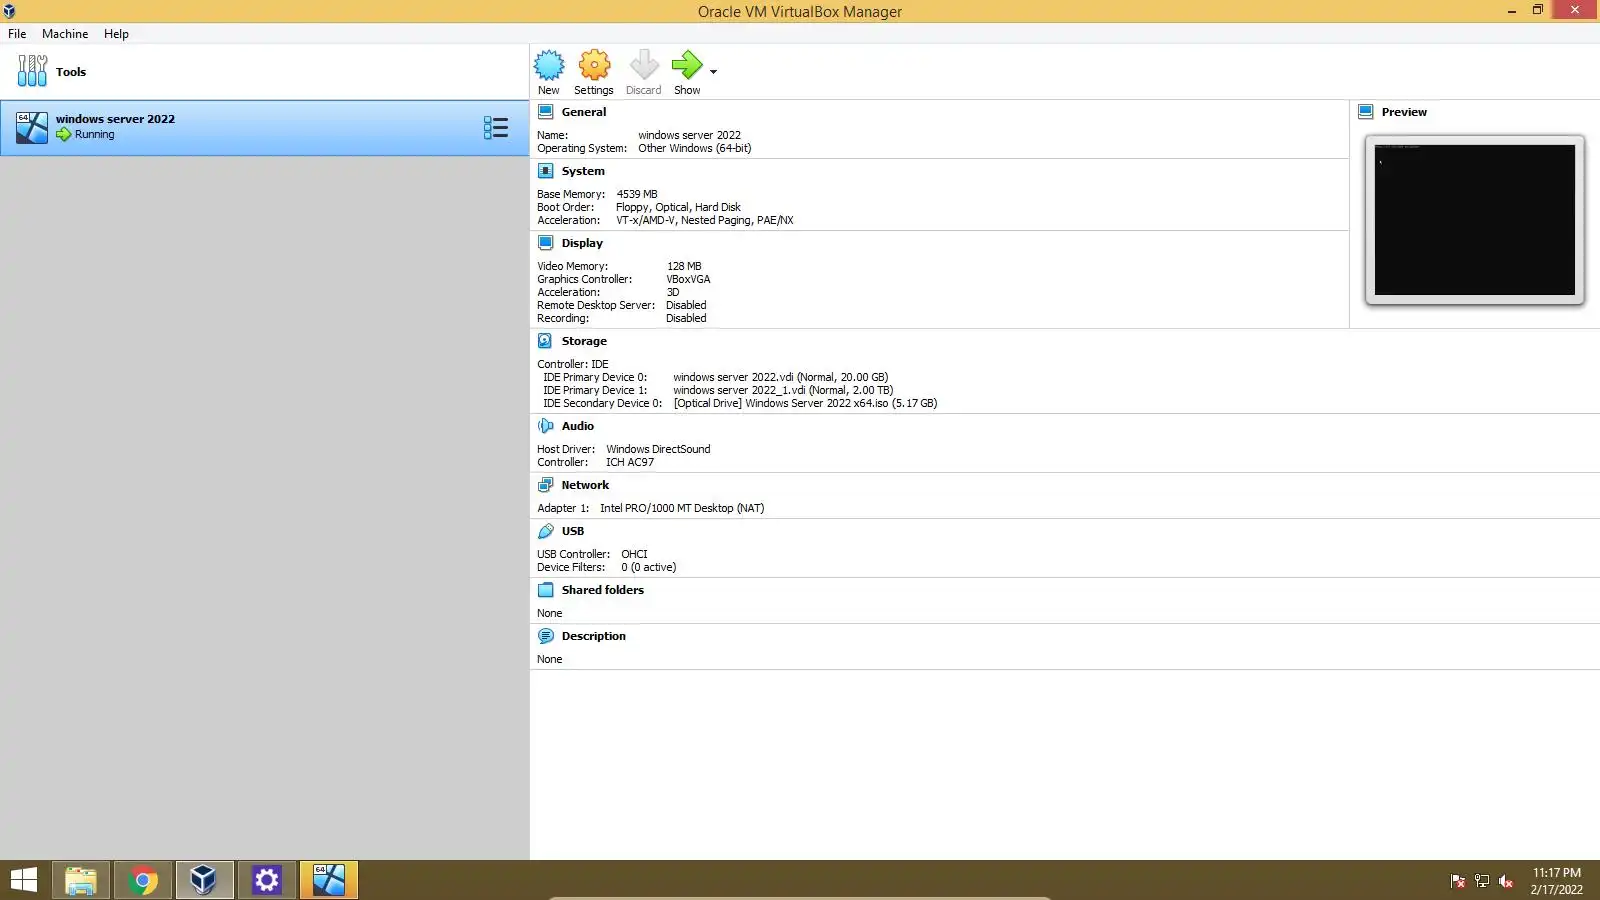This screenshot has height=900, width=1600.
Task: Click the windows server 2022 VM icon
Action: click(x=32, y=127)
